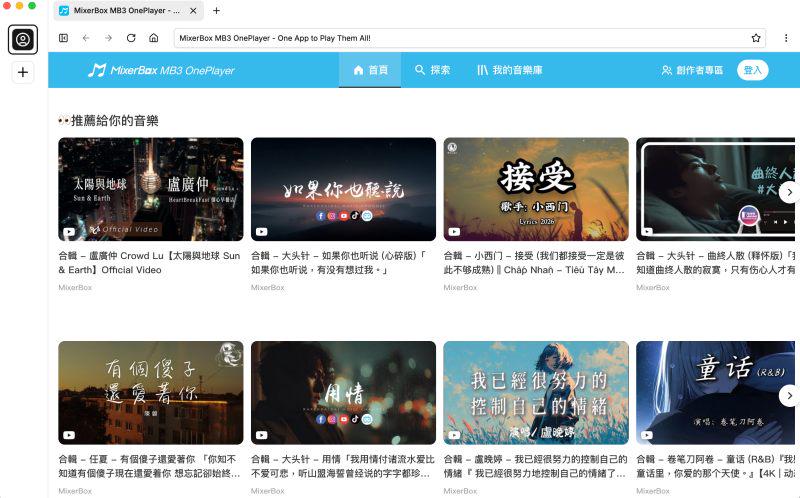Screen dimensions: 800x498
Task: Open the 我已經很努力的控制自己的情緒 thumbnail
Action: click(536, 393)
